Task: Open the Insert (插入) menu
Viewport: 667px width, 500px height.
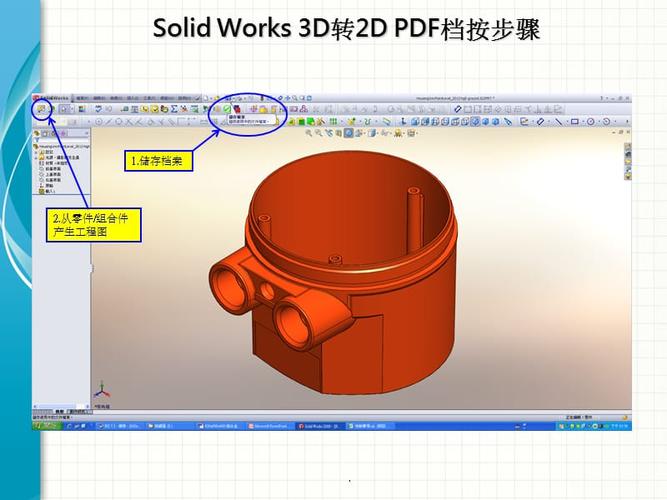Action: [133, 98]
